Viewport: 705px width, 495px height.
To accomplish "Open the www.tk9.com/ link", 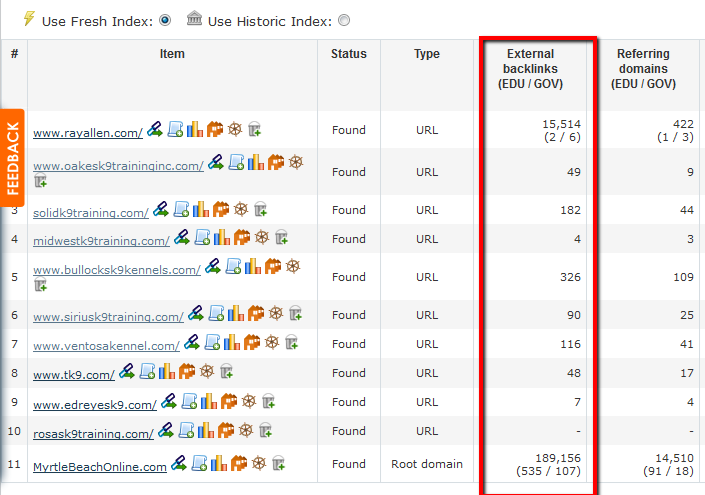I will (x=74, y=375).
